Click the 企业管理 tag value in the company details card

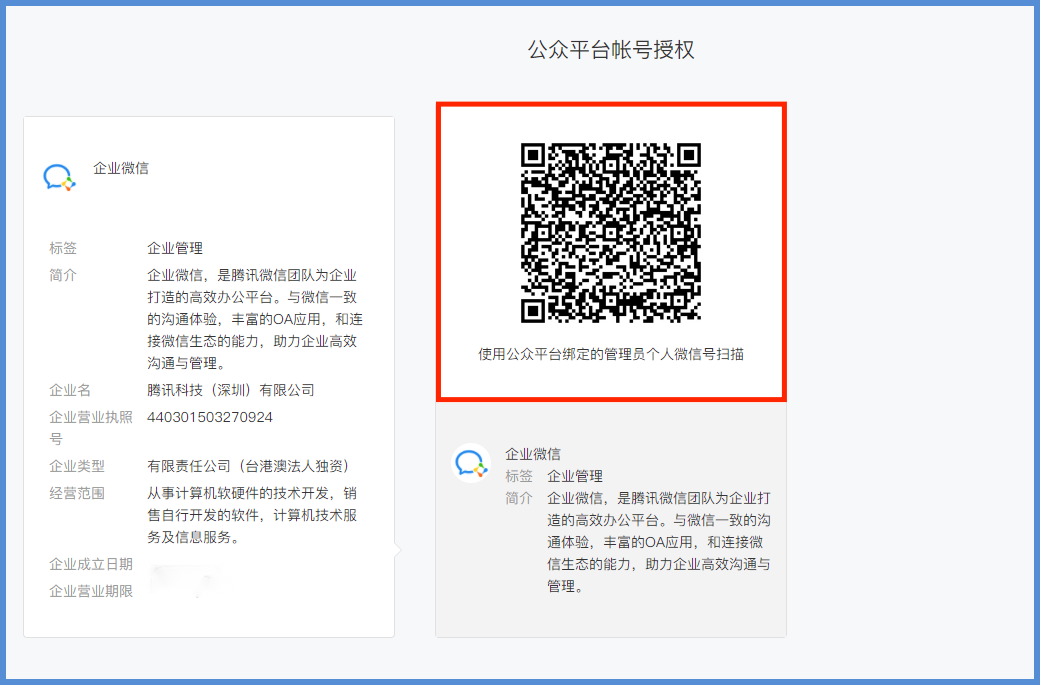174,248
